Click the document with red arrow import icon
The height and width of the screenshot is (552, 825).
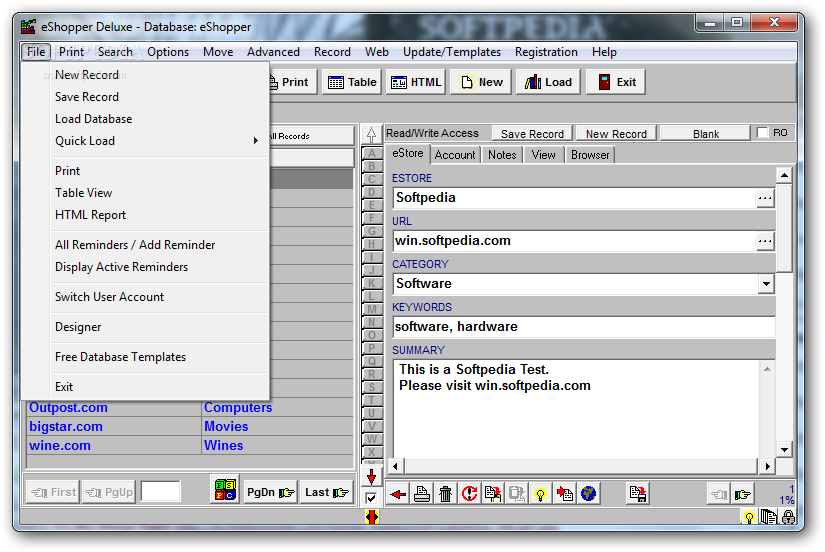tap(565, 494)
